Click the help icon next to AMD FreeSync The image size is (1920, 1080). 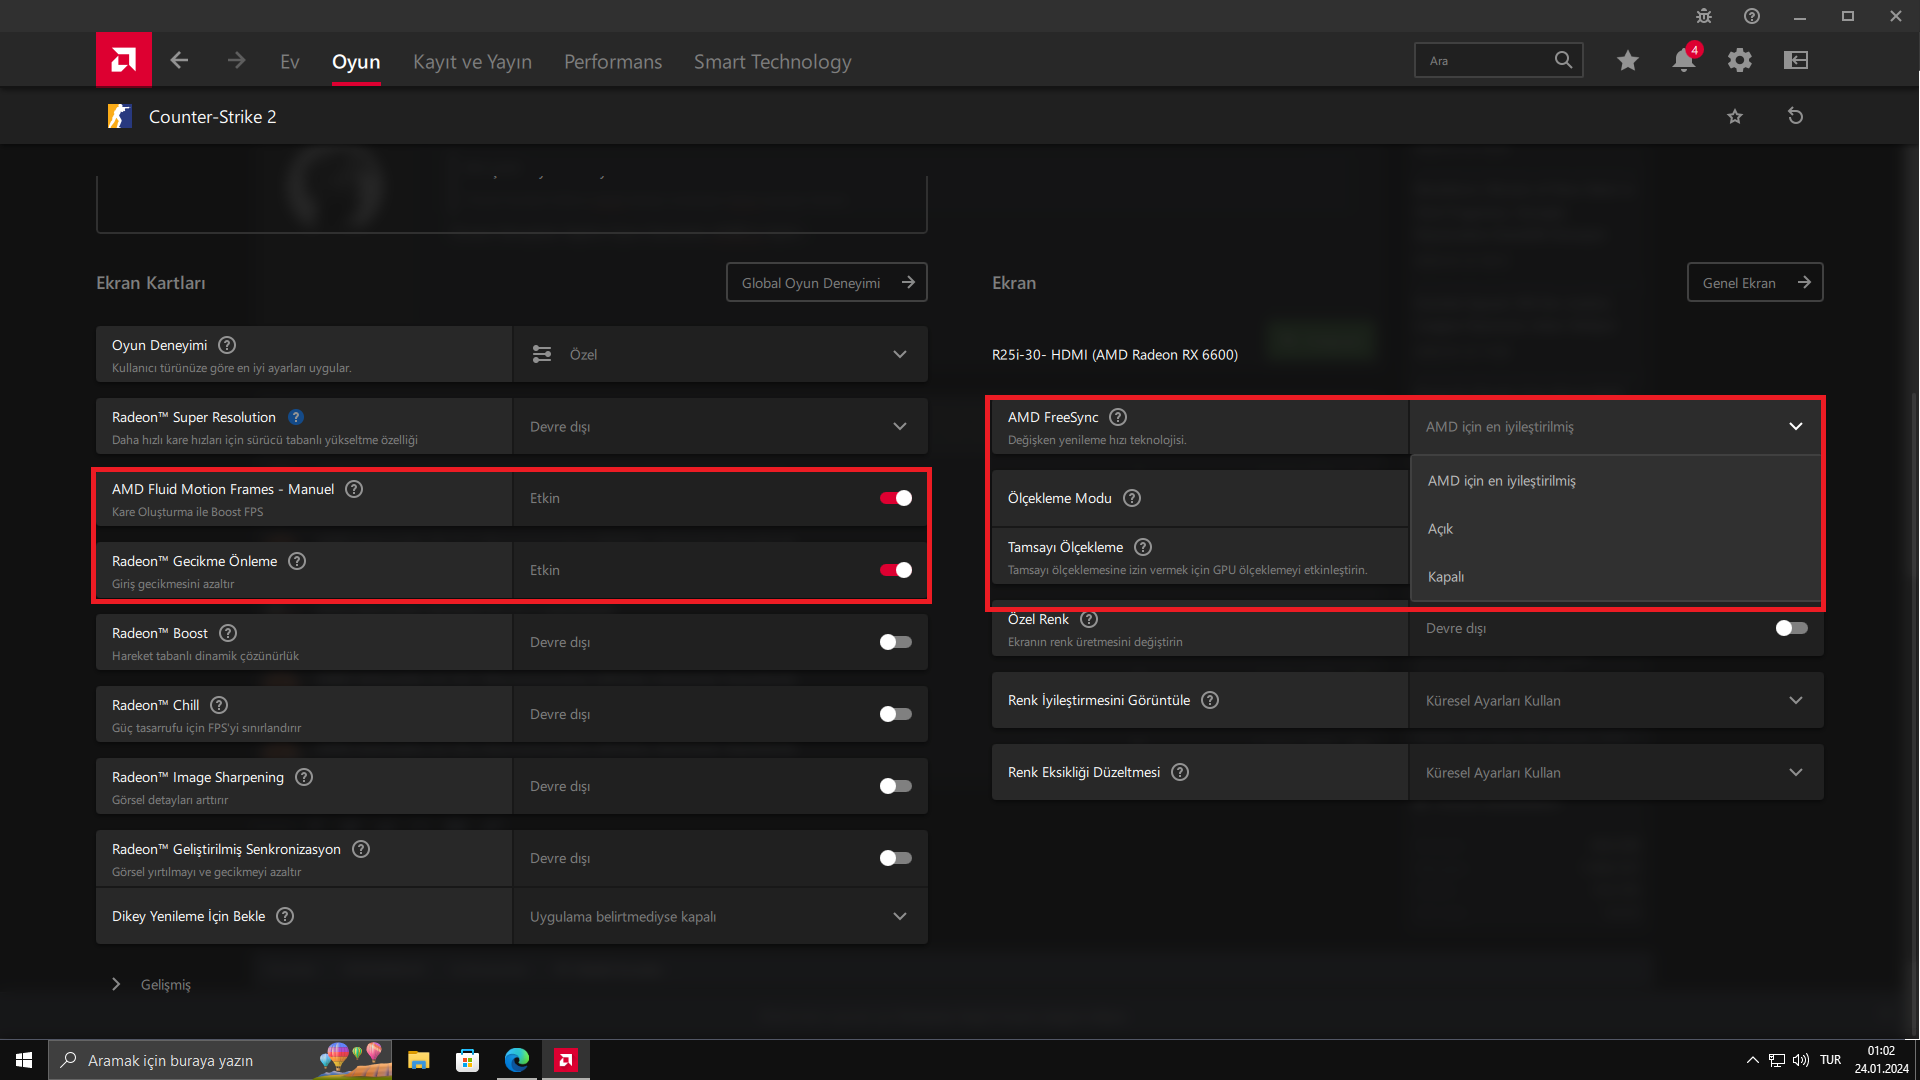[1118, 417]
